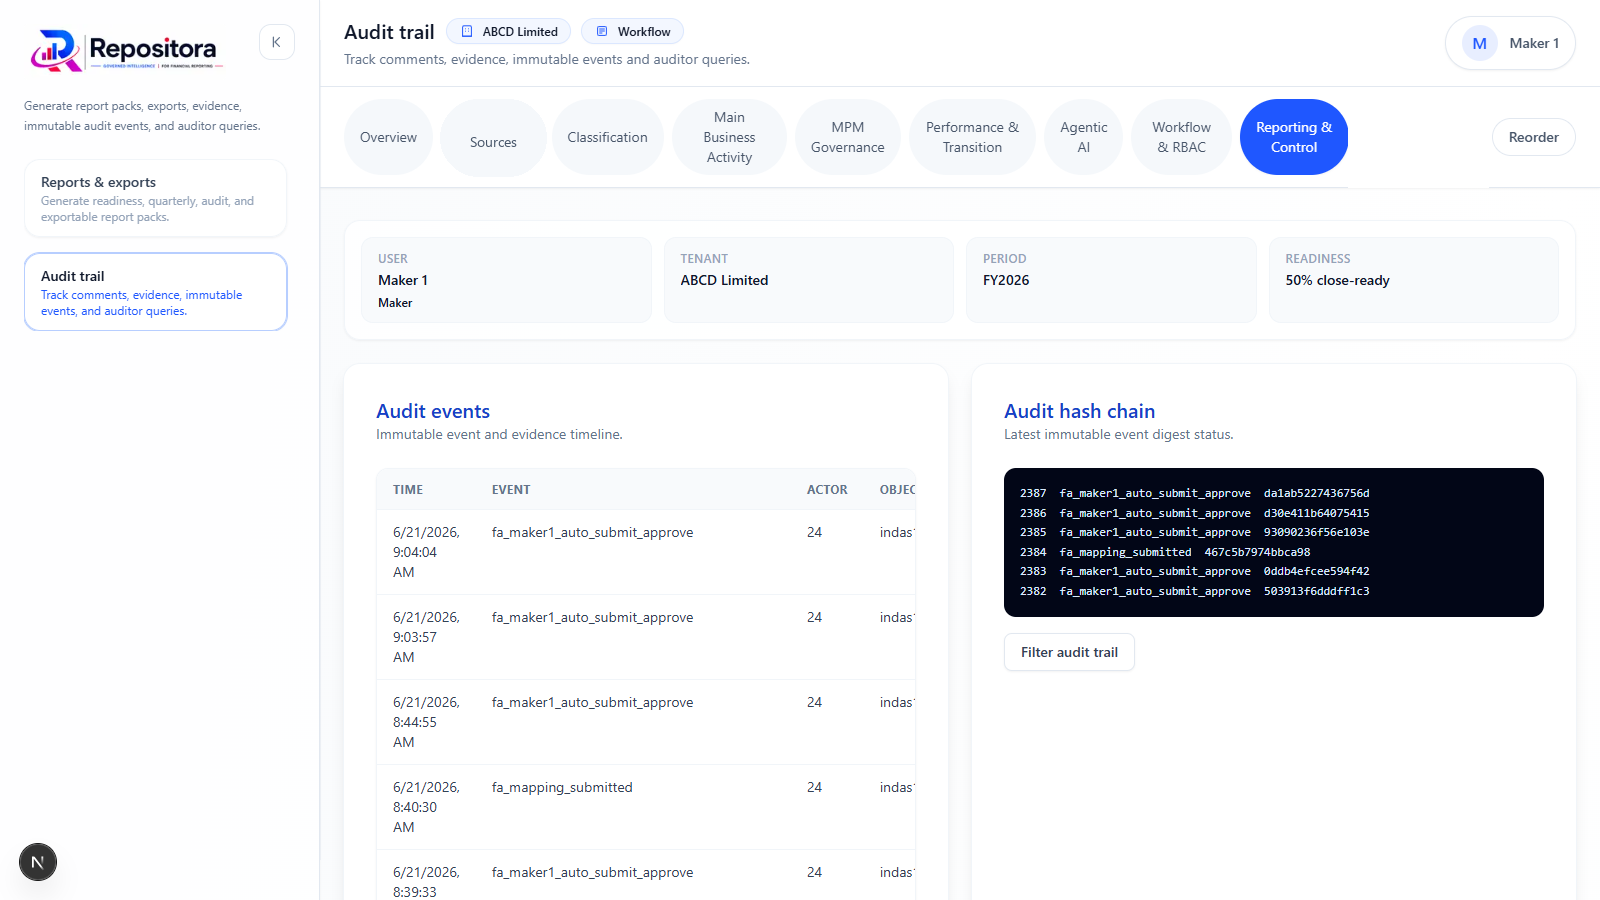The height and width of the screenshot is (900, 1600).
Task: Click the Workflow chip icon
Action: click(x=602, y=32)
